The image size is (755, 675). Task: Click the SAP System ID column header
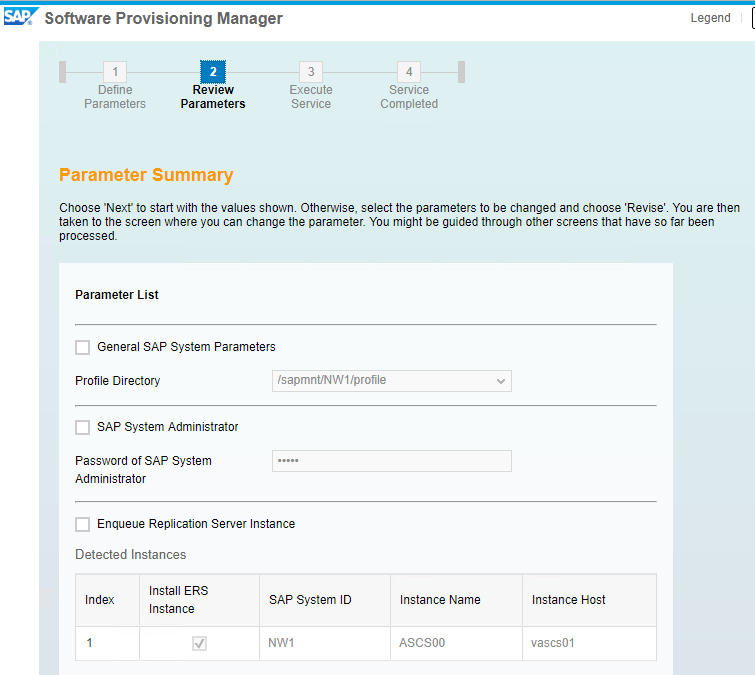pyautogui.click(x=325, y=600)
